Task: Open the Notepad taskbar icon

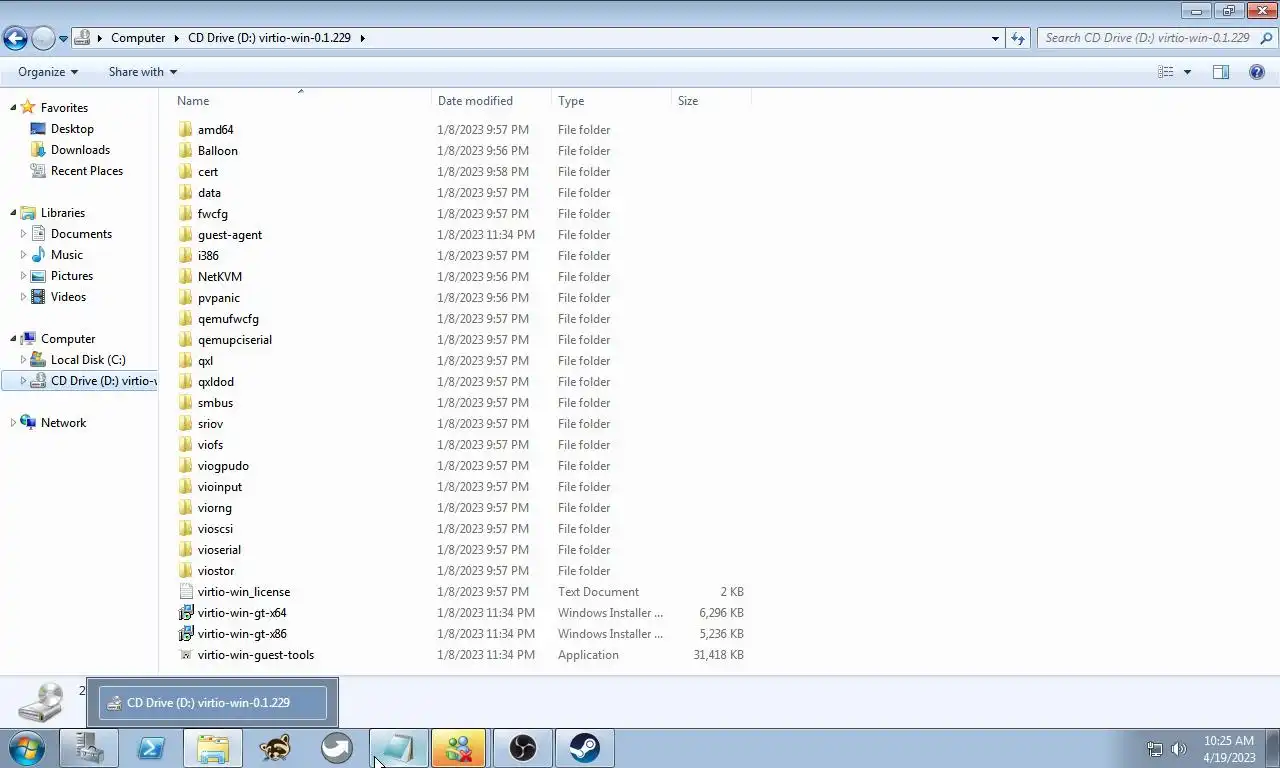Action: 399,748
